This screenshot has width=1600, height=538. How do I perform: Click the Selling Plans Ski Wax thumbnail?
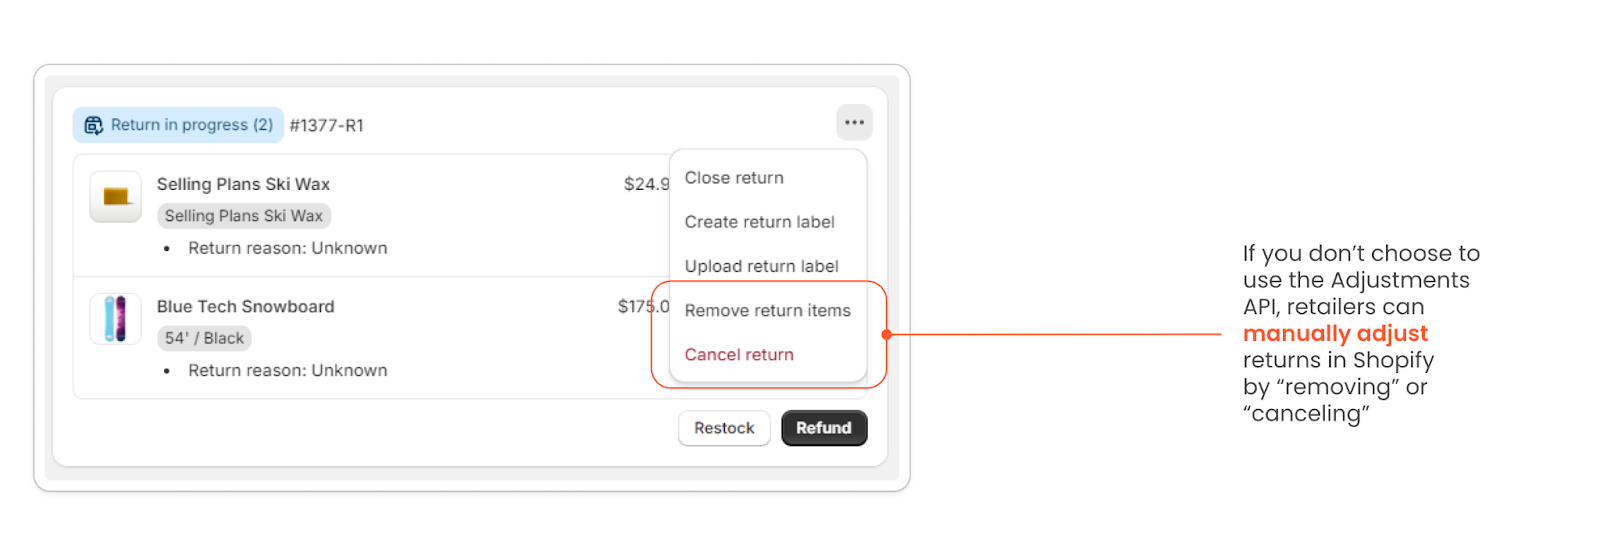(x=115, y=196)
